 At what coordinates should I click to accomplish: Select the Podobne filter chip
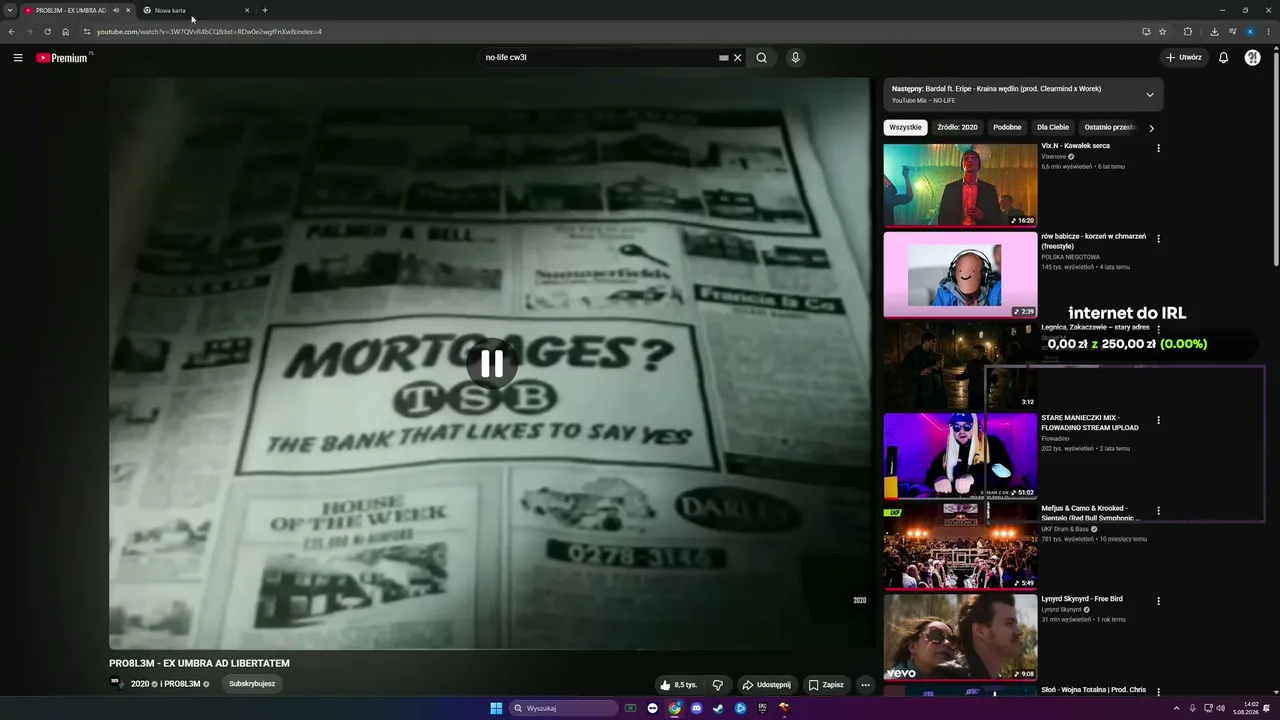pos(1008,128)
